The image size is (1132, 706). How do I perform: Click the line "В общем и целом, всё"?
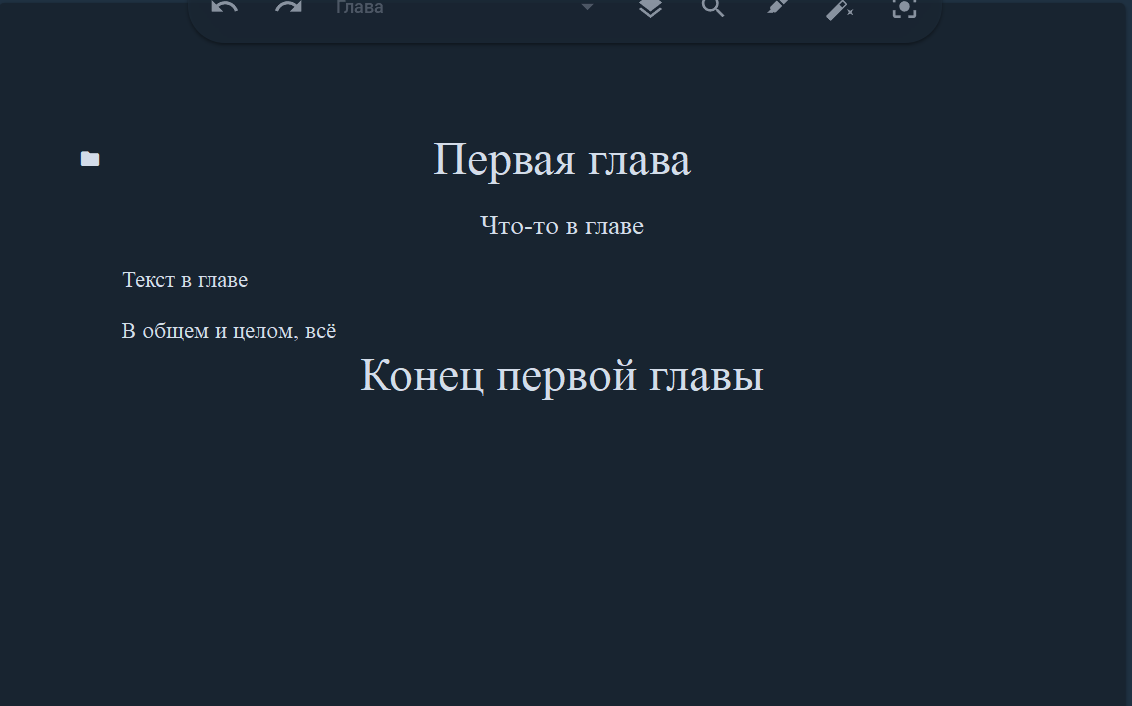229,330
